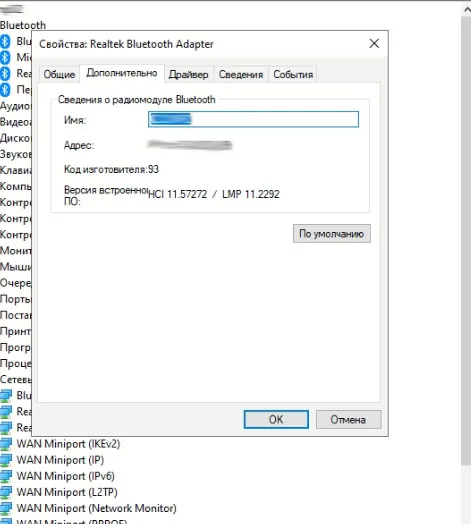Click the Имя text input field
Screen dimensions: 471x524
click(x=253, y=119)
